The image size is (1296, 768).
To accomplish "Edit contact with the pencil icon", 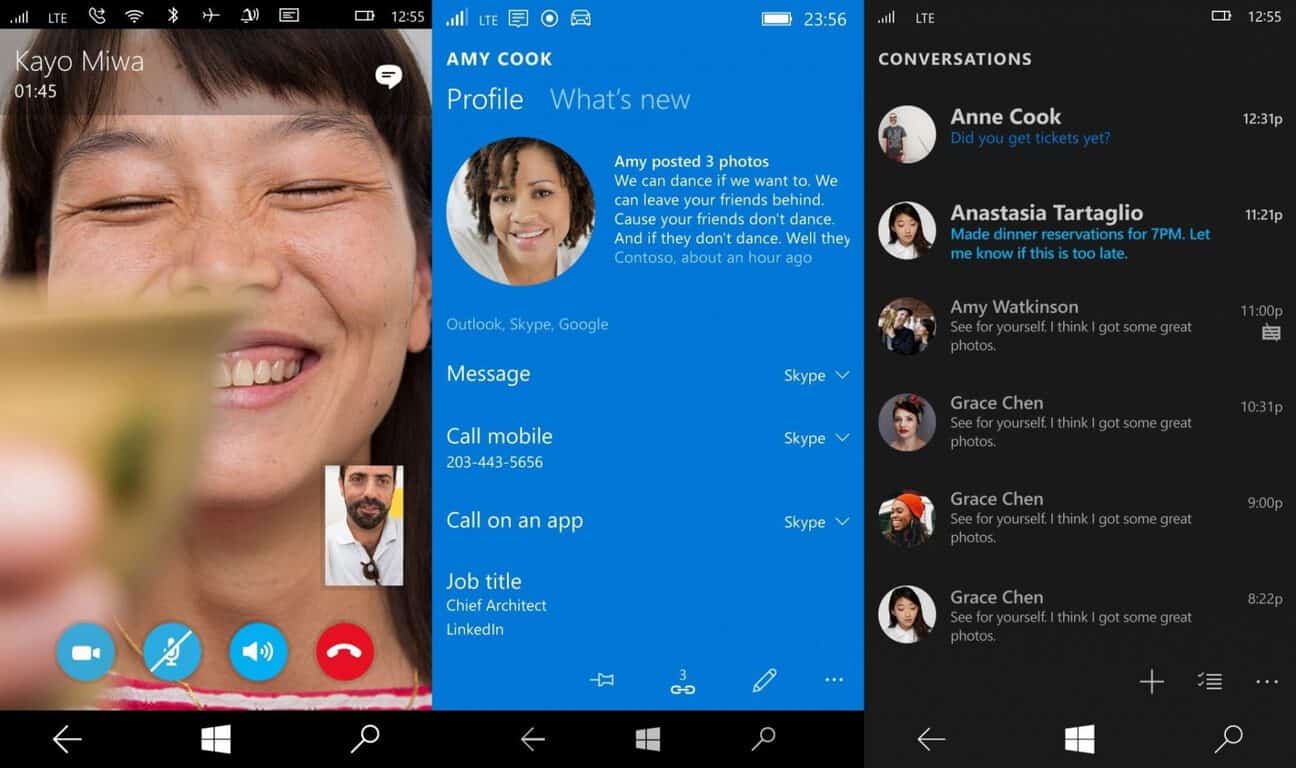I will click(x=764, y=681).
